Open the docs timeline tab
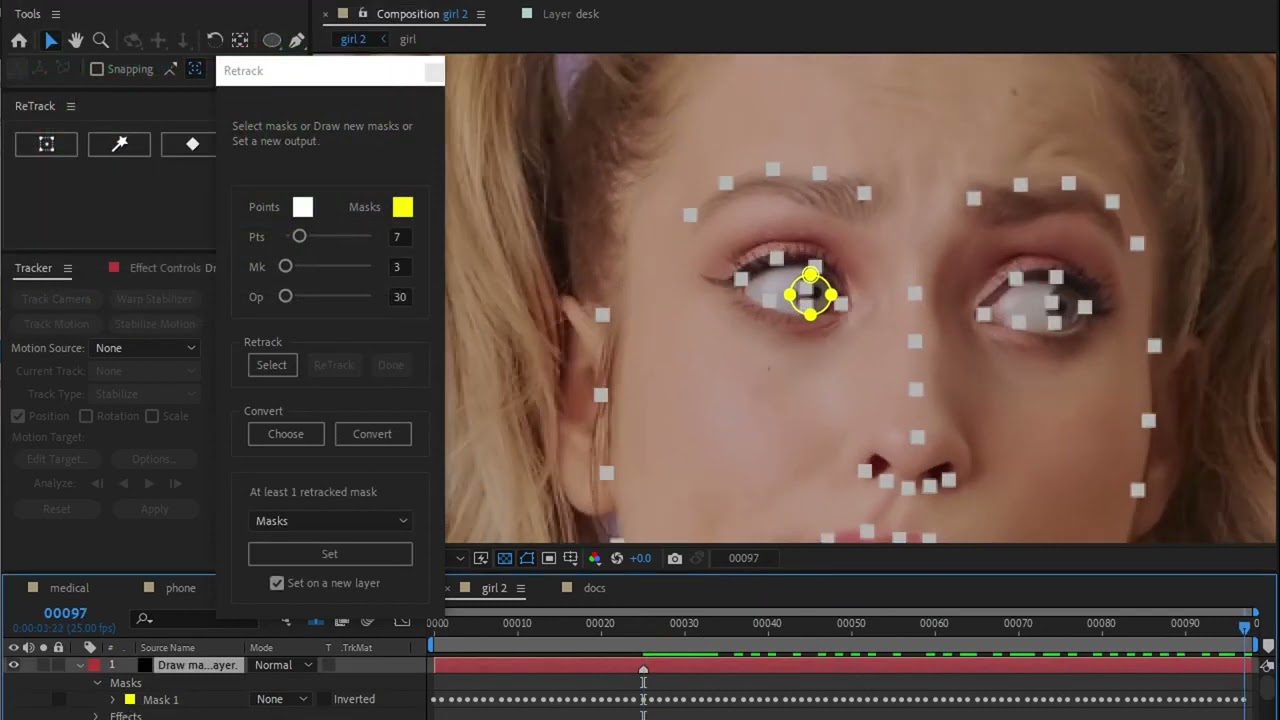The width and height of the screenshot is (1280, 720). point(594,588)
